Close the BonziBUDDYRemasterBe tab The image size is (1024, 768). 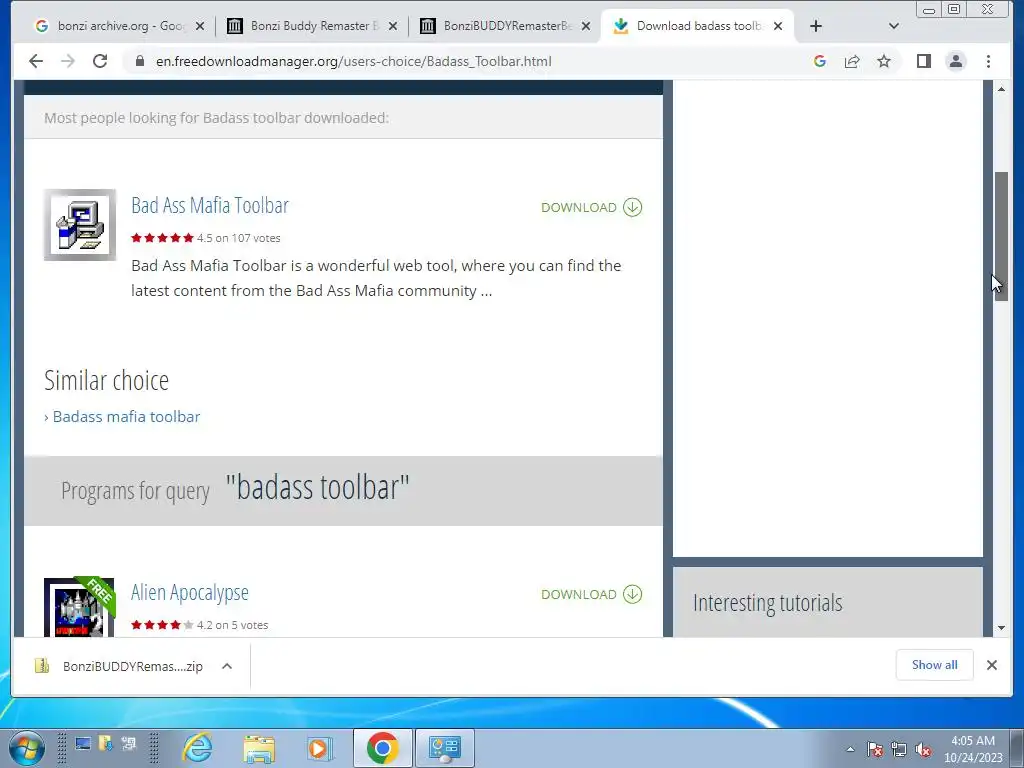(586, 26)
